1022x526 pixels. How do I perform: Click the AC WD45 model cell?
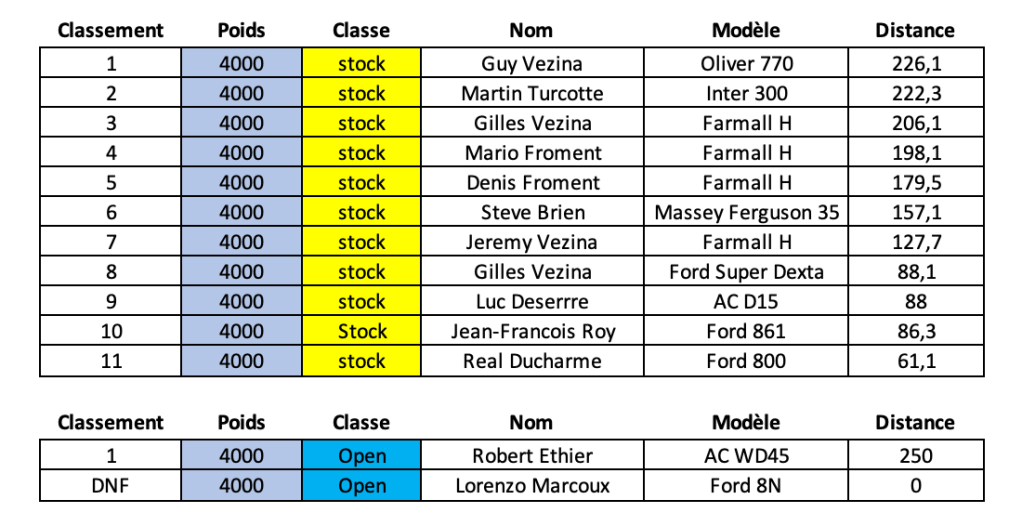746,456
